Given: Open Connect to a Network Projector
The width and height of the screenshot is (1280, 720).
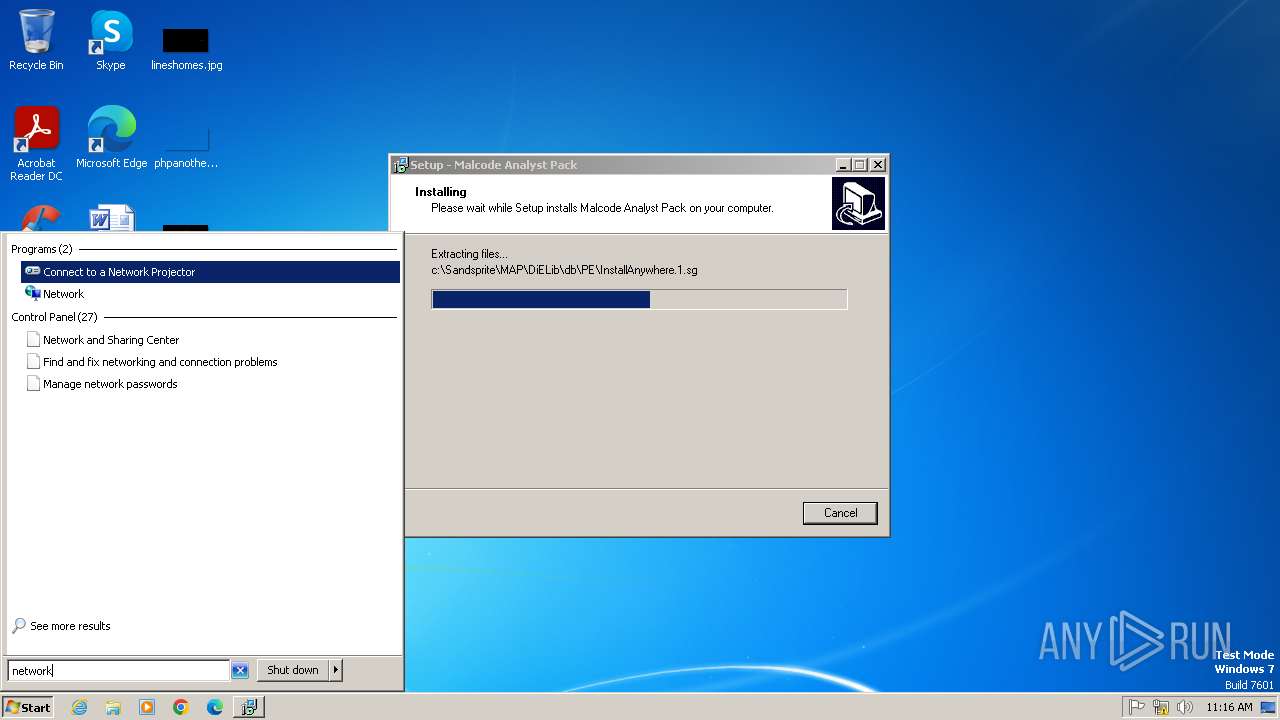Looking at the screenshot, I should pyautogui.click(x=210, y=272).
